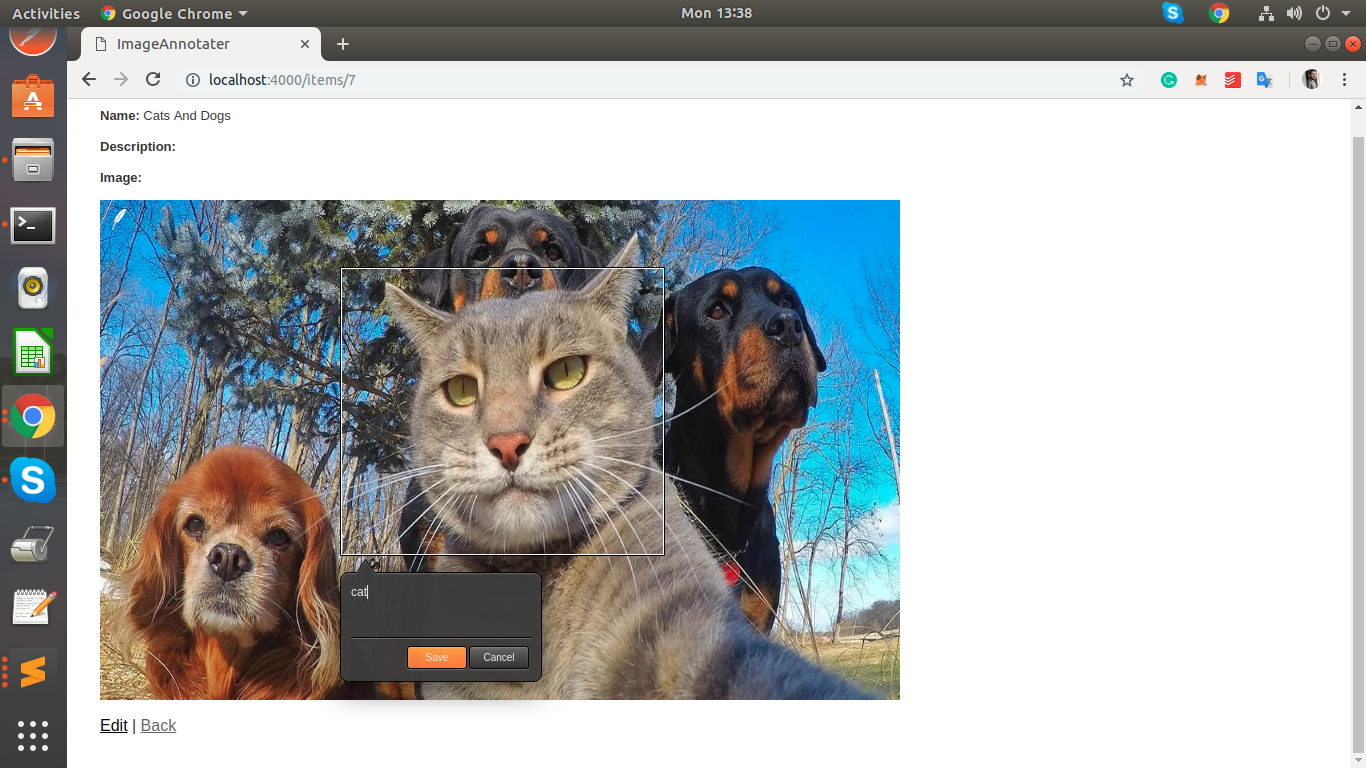1366x768 pixels.
Task: Open Chrome three-dot menu
Action: point(1342,80)
